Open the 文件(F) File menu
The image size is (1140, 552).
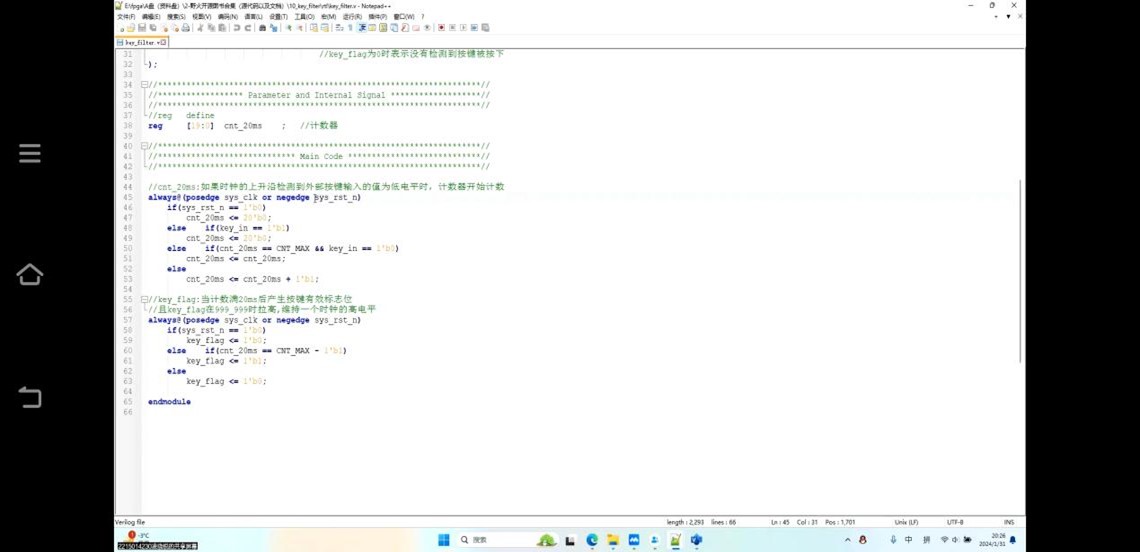coord(125,17)
